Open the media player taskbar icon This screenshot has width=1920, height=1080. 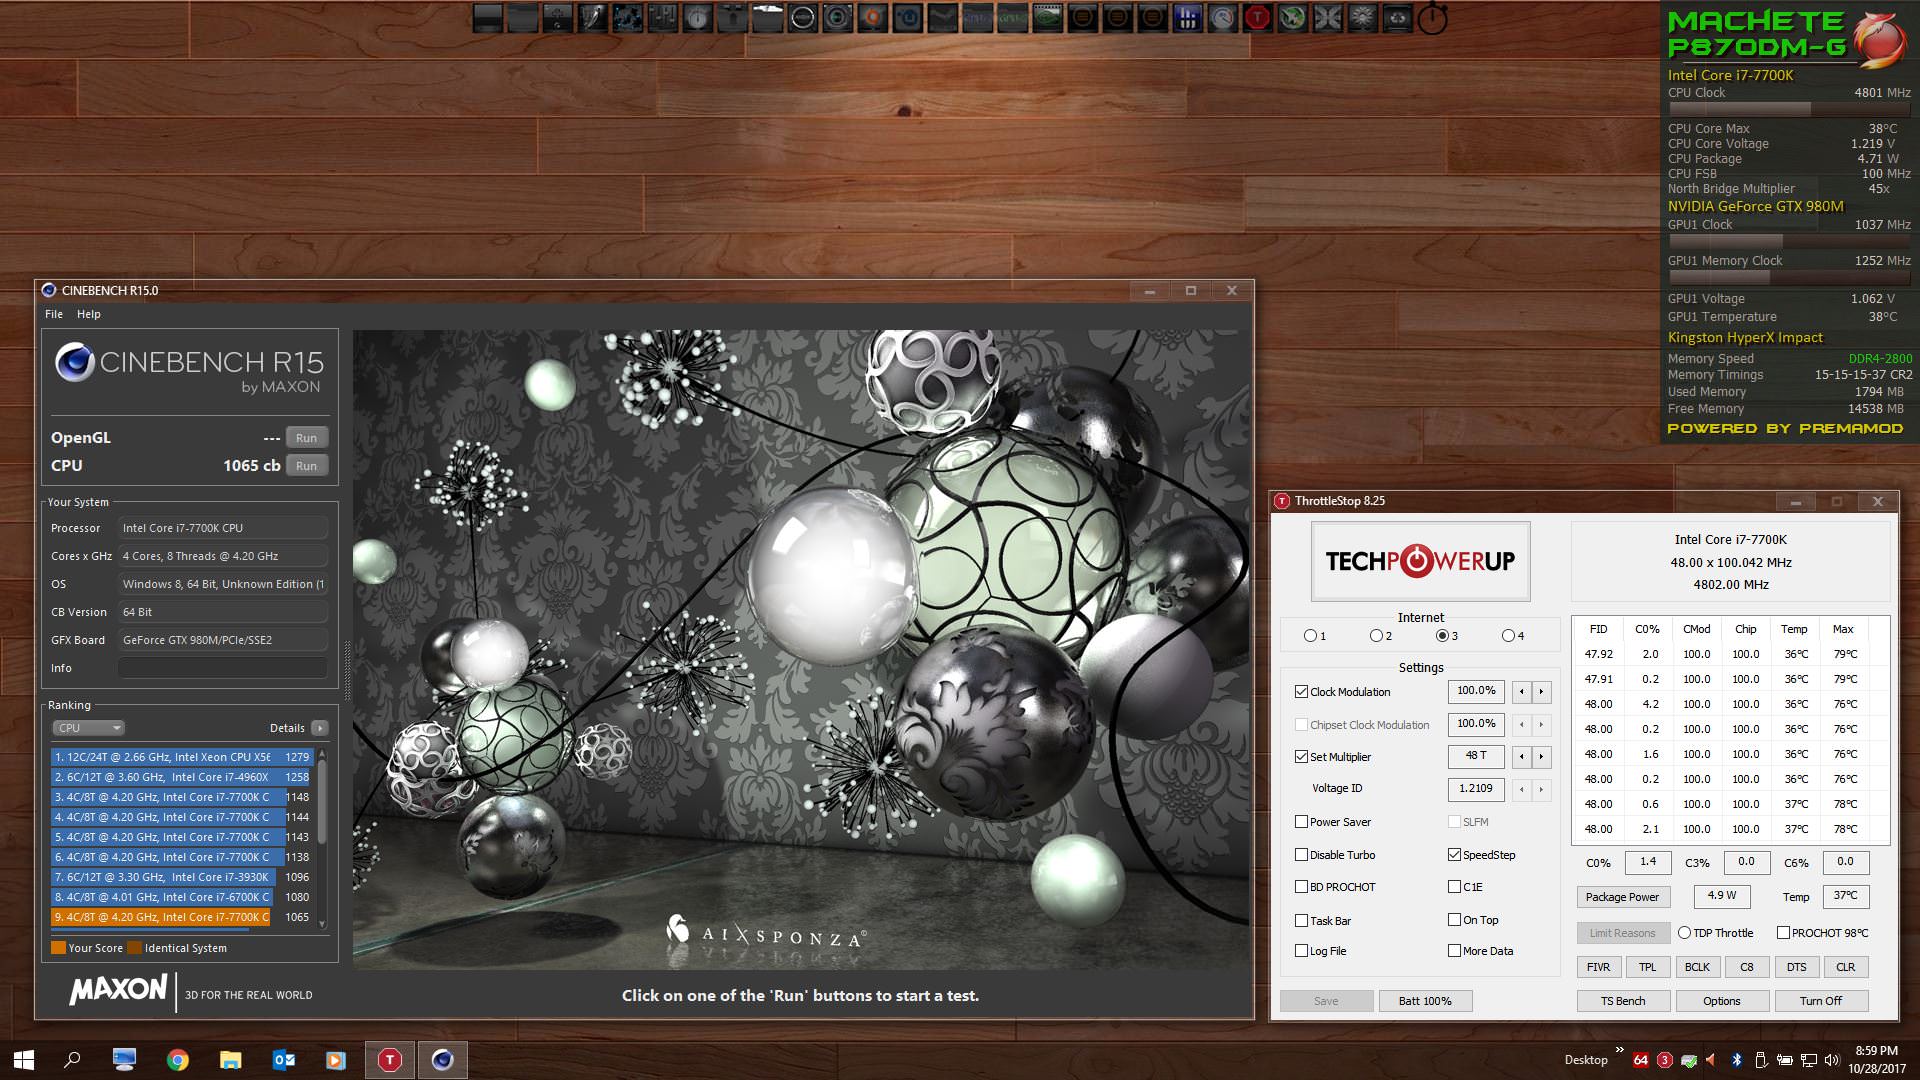coord(336,1060)
